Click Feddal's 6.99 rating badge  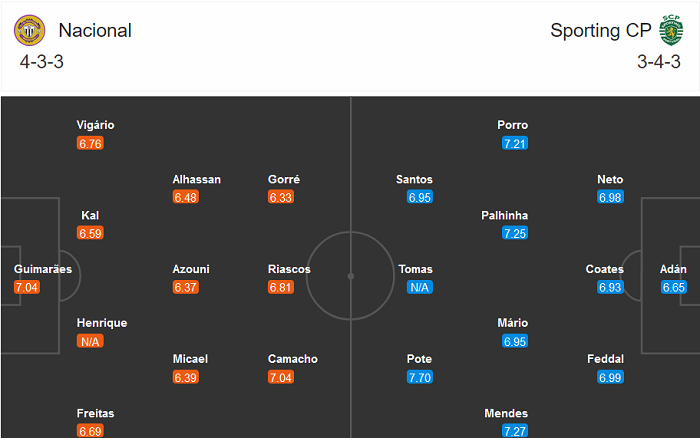[610, 377]
